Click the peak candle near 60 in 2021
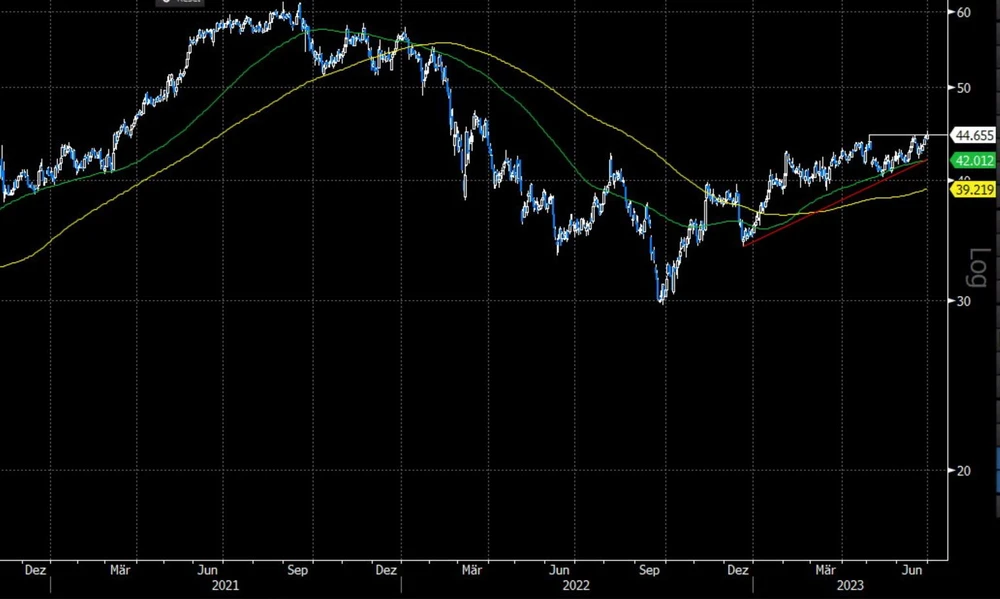 [x=299, y=8]
